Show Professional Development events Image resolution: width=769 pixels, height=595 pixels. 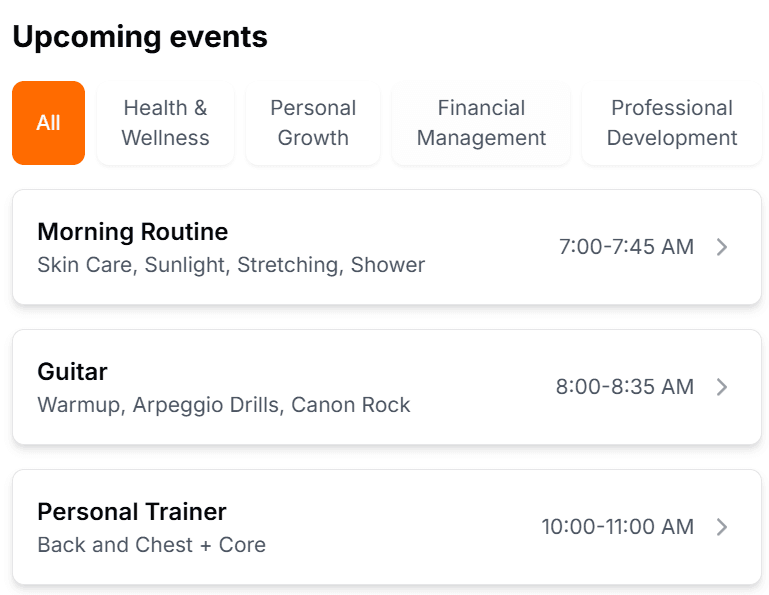(671, 123)
